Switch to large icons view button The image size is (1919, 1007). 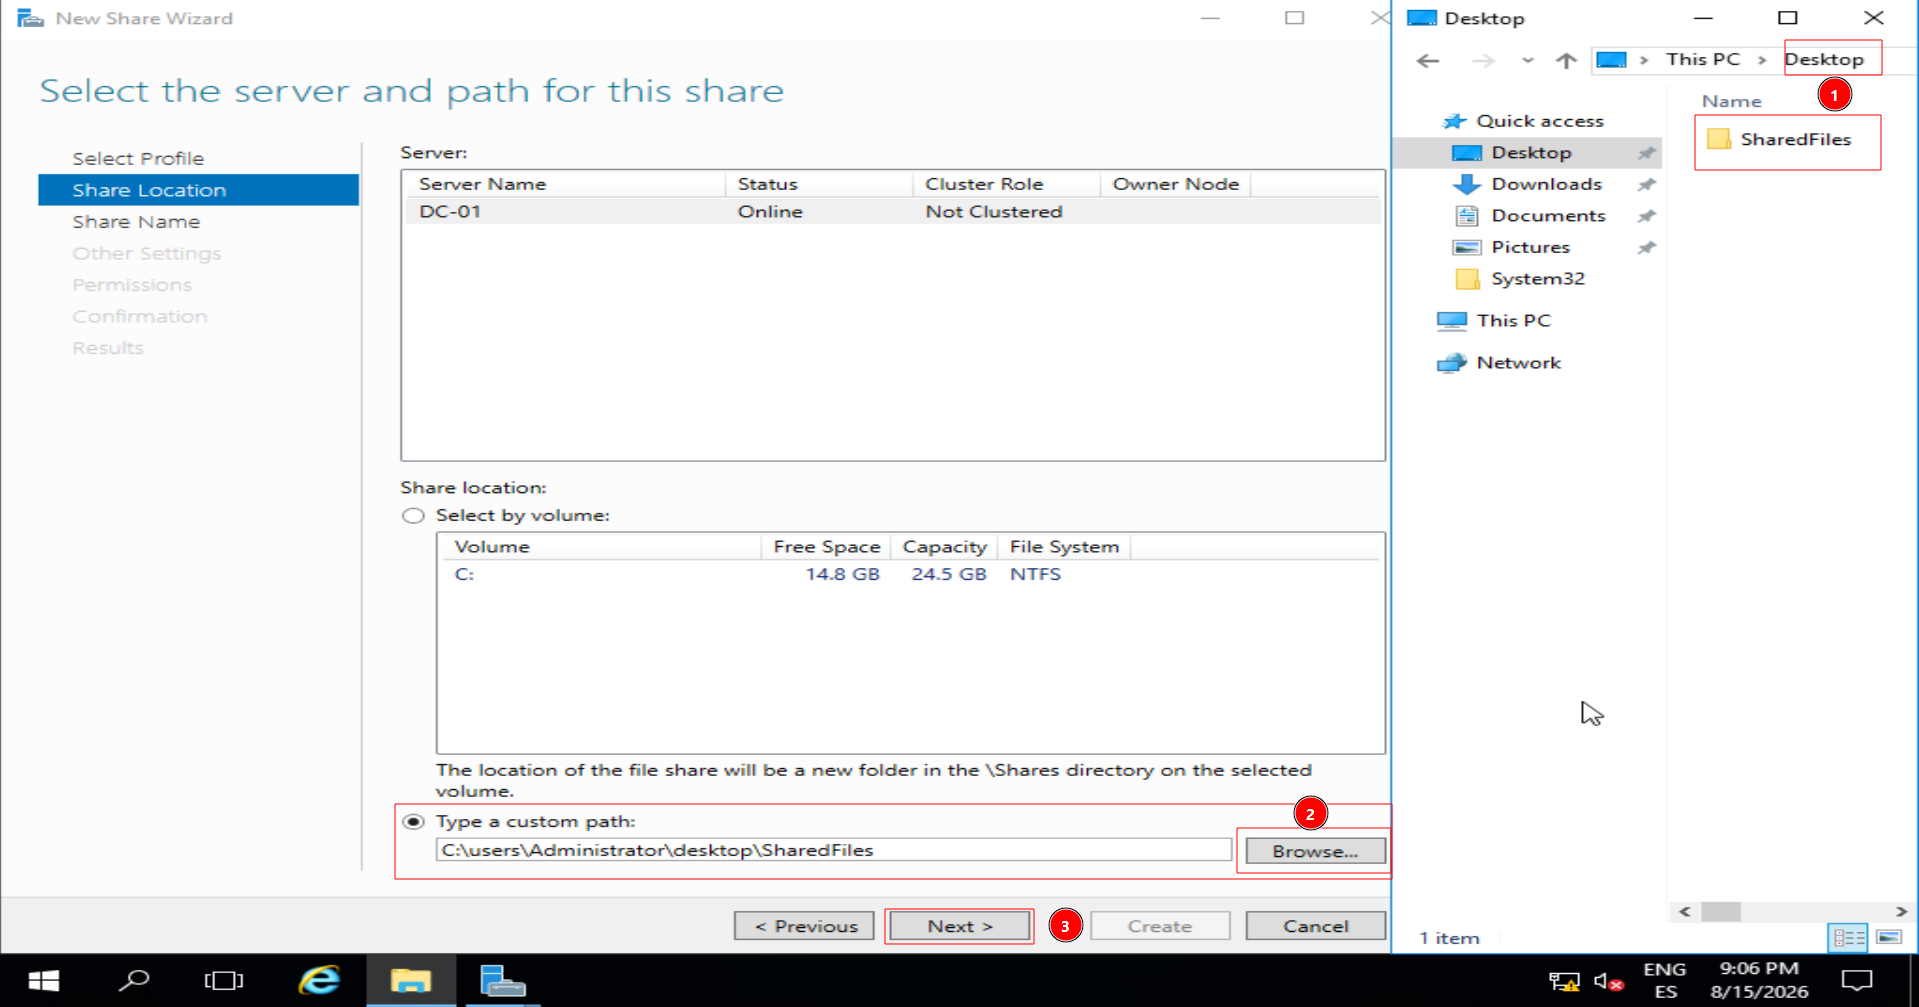coord(1889,937)
